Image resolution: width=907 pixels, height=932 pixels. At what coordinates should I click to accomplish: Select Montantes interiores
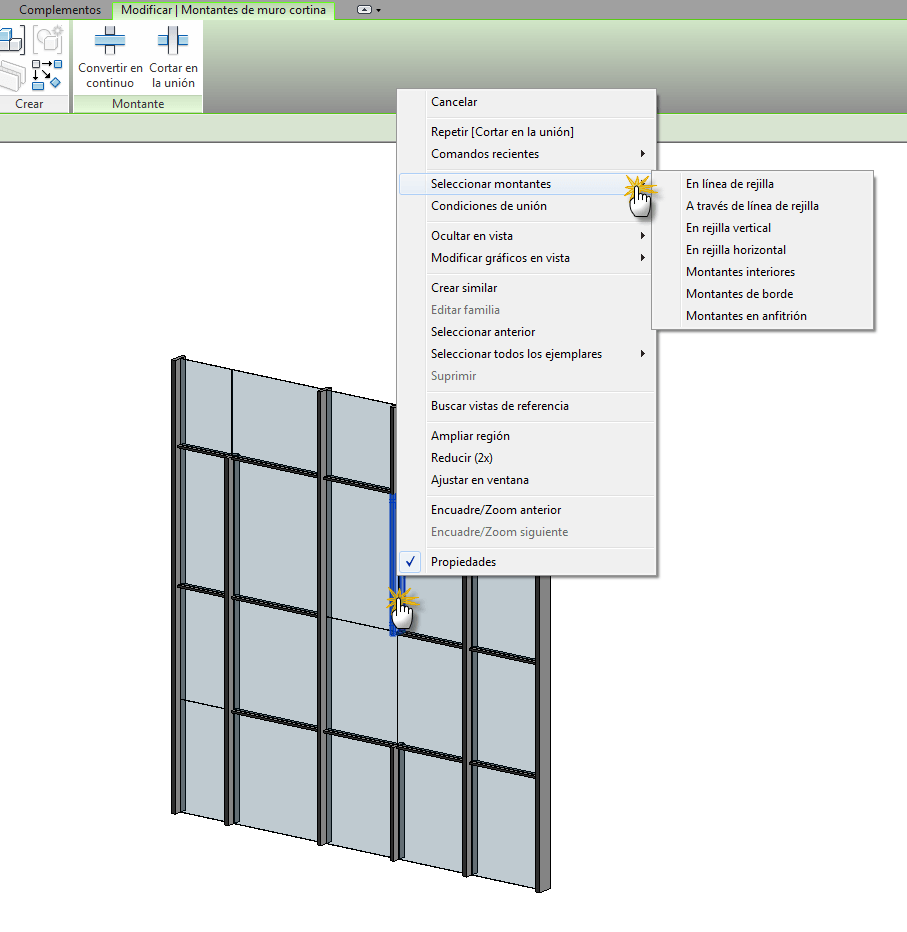[763, 272]
